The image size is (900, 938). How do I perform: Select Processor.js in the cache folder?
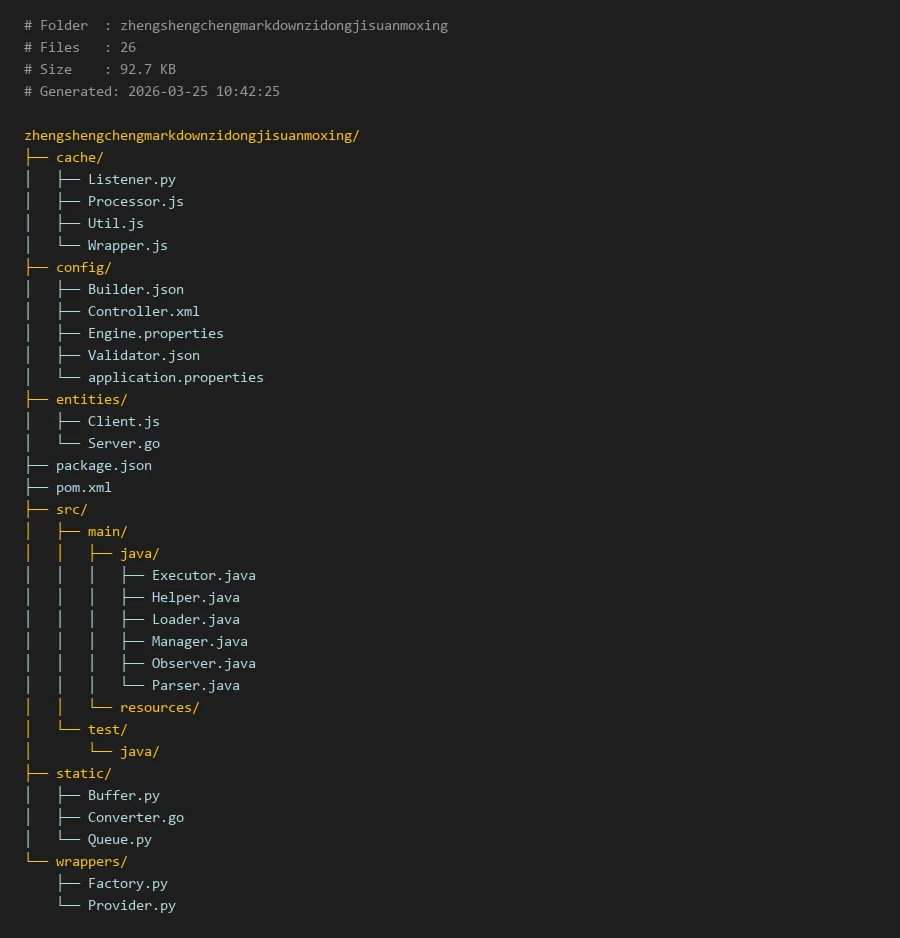pyautogui.click(x=135, y=201)
